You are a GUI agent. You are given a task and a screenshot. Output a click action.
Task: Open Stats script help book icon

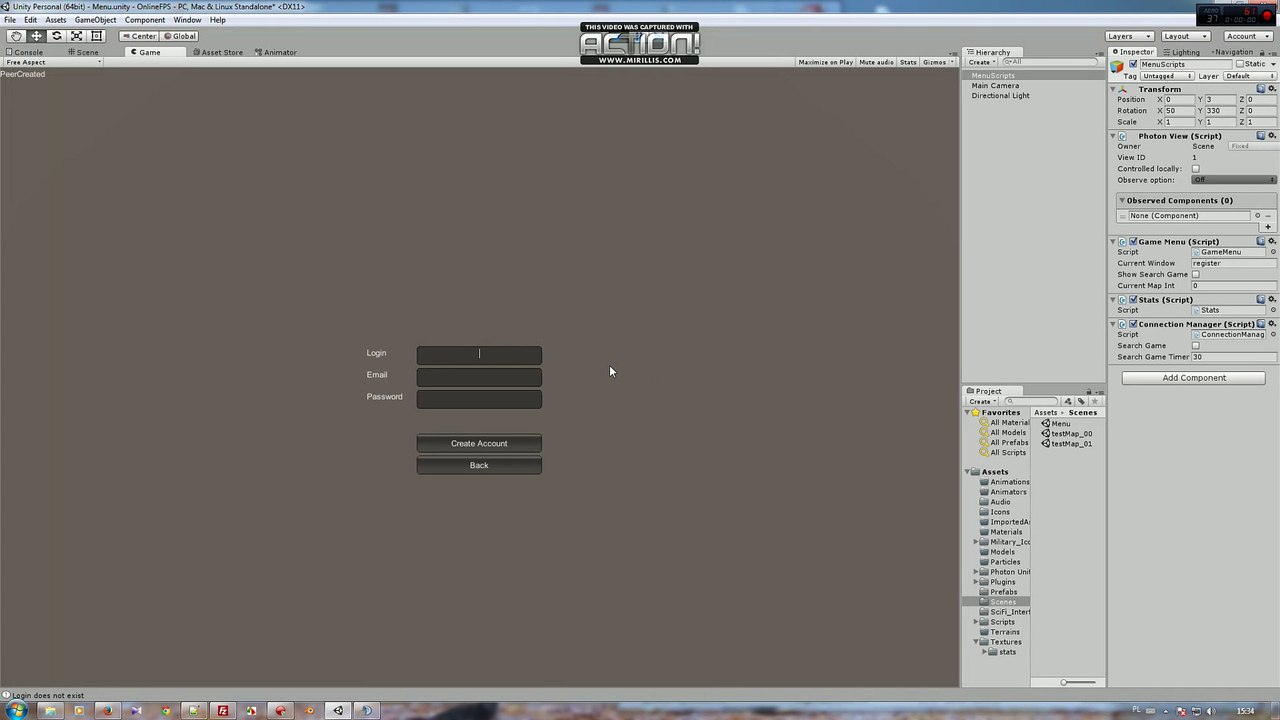1261,299
